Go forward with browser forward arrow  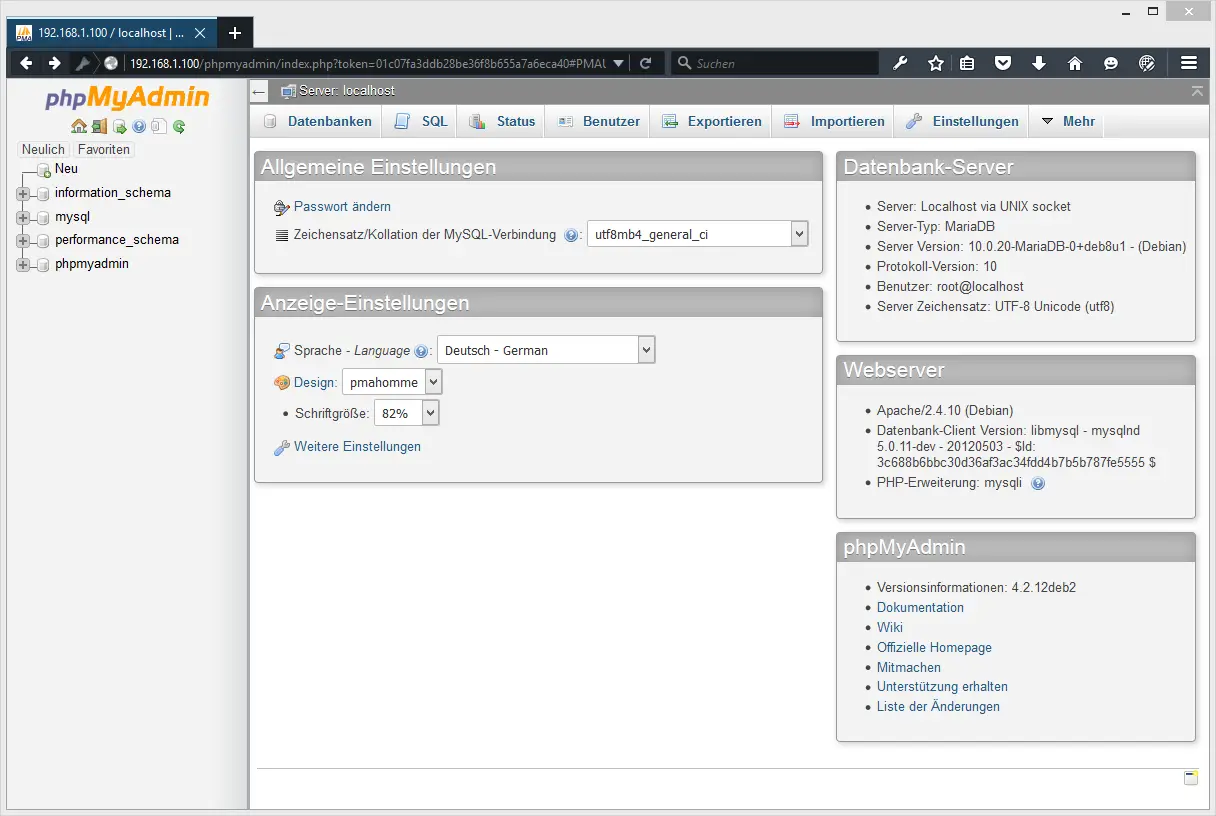[54, 63]
